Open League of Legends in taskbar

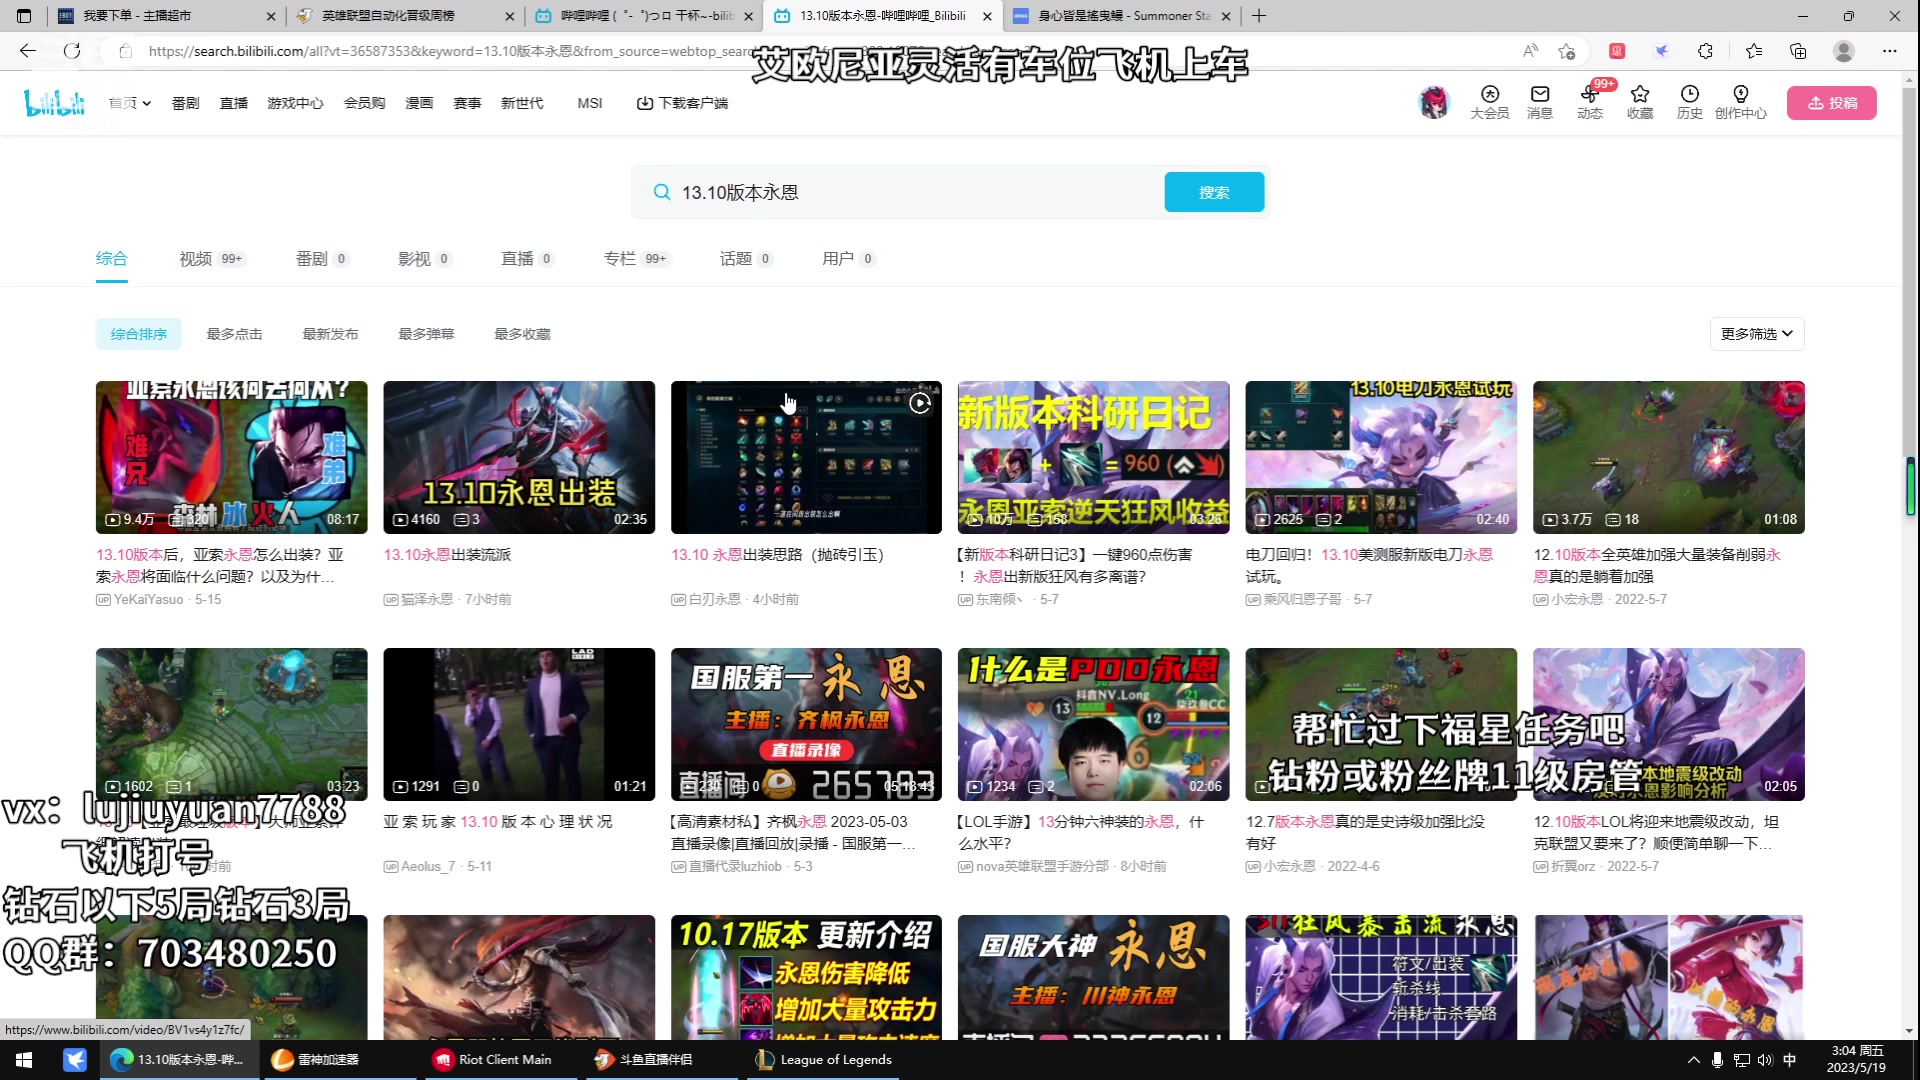(x=824, y=1060)
